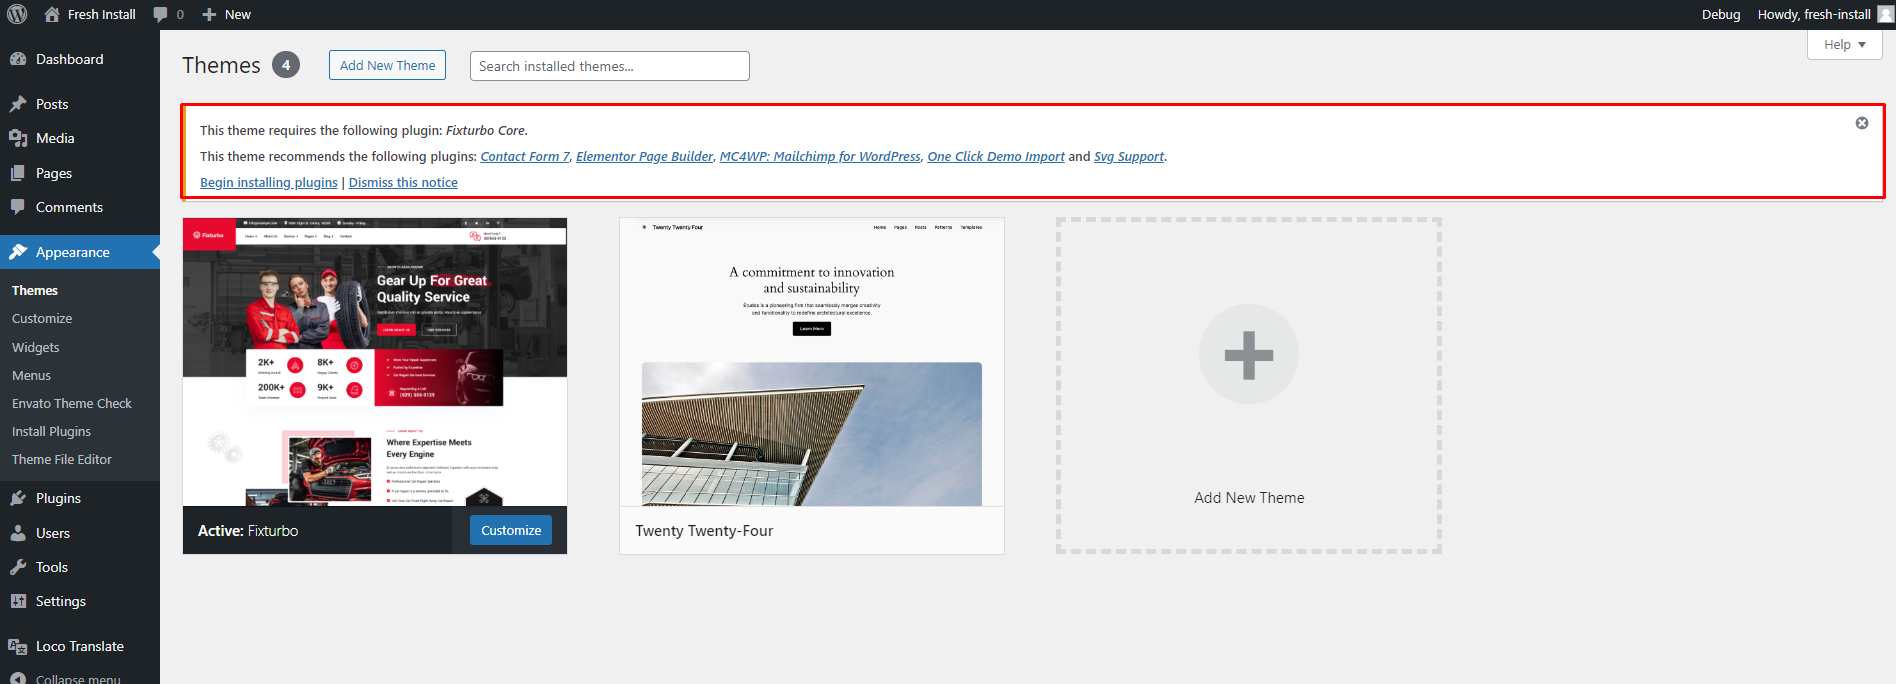Open the Fresh Install home icon
This screenshot has height=684, width=1896.
[x=52, y=14]
